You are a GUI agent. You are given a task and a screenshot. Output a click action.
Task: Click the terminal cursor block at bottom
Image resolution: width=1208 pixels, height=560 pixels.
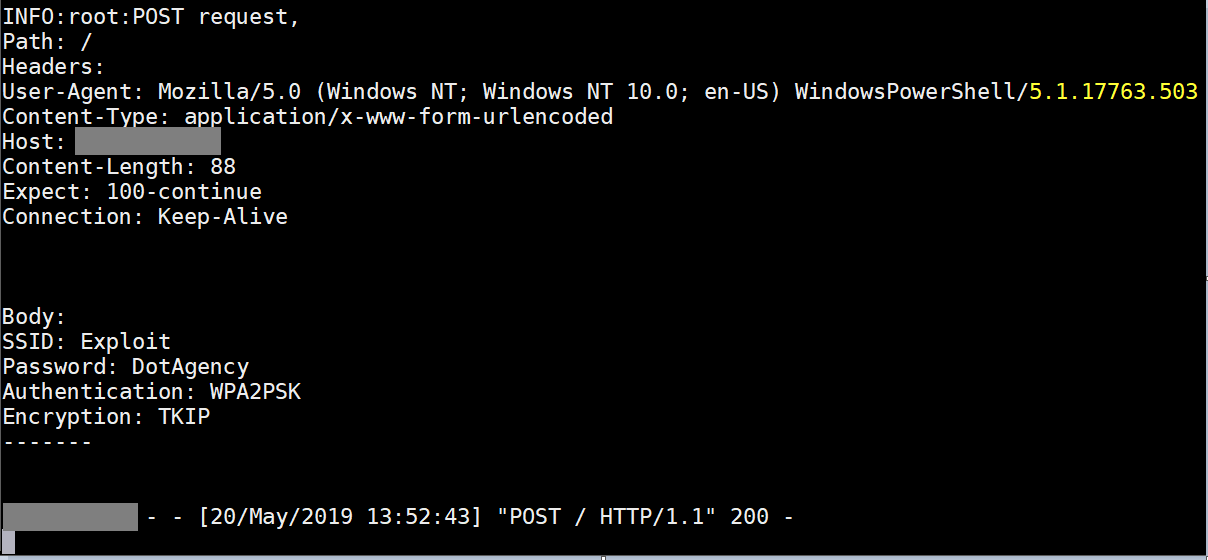point(8,543)
